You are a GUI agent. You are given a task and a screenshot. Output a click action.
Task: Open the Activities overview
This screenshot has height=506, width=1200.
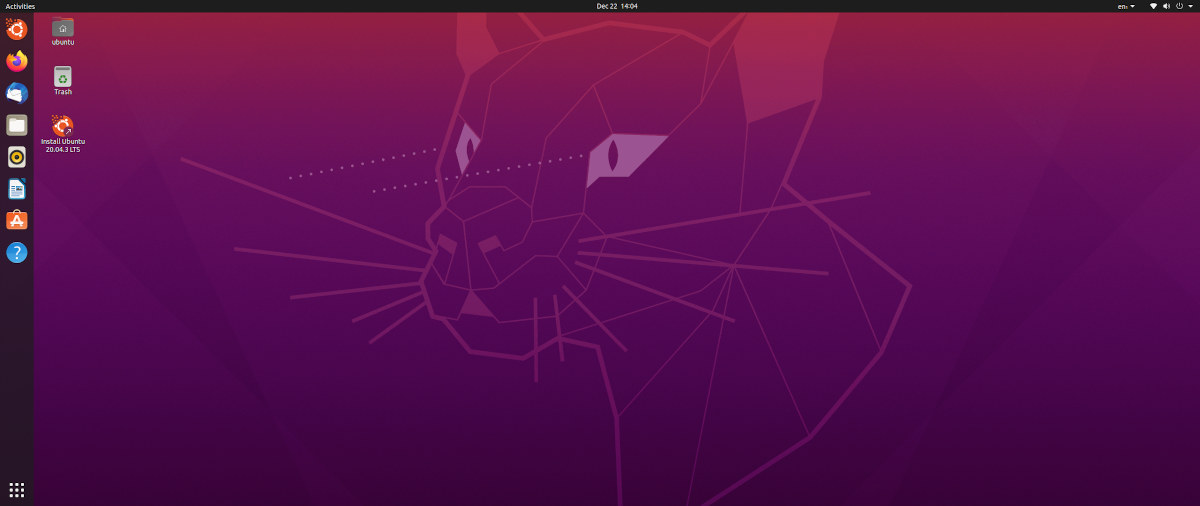tap(20, 6)
